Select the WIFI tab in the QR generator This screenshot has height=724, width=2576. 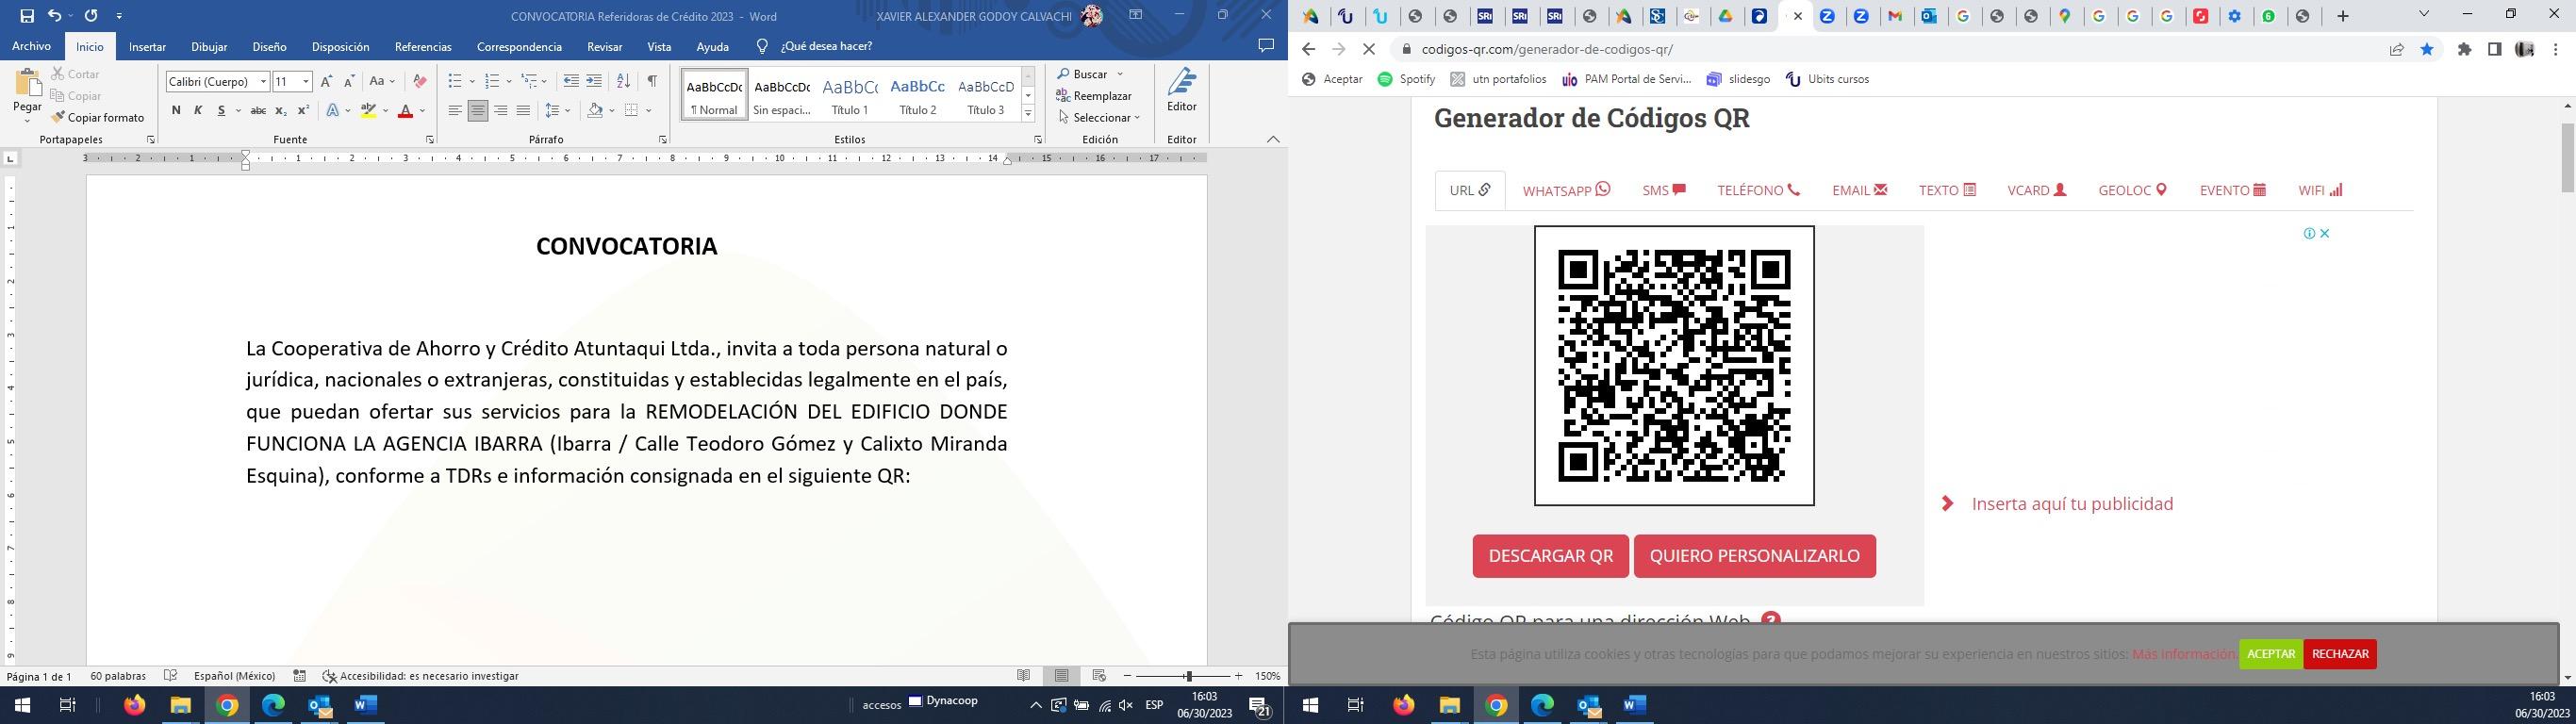click(x=2320, y=190)
